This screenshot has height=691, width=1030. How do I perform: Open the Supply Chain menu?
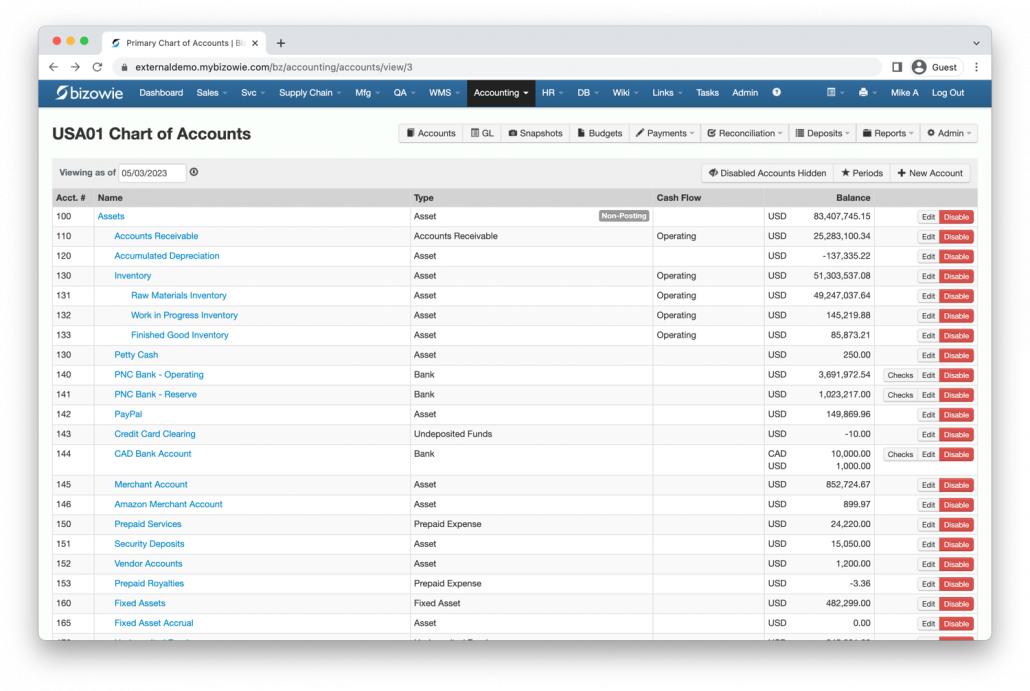tap(310, 93)
